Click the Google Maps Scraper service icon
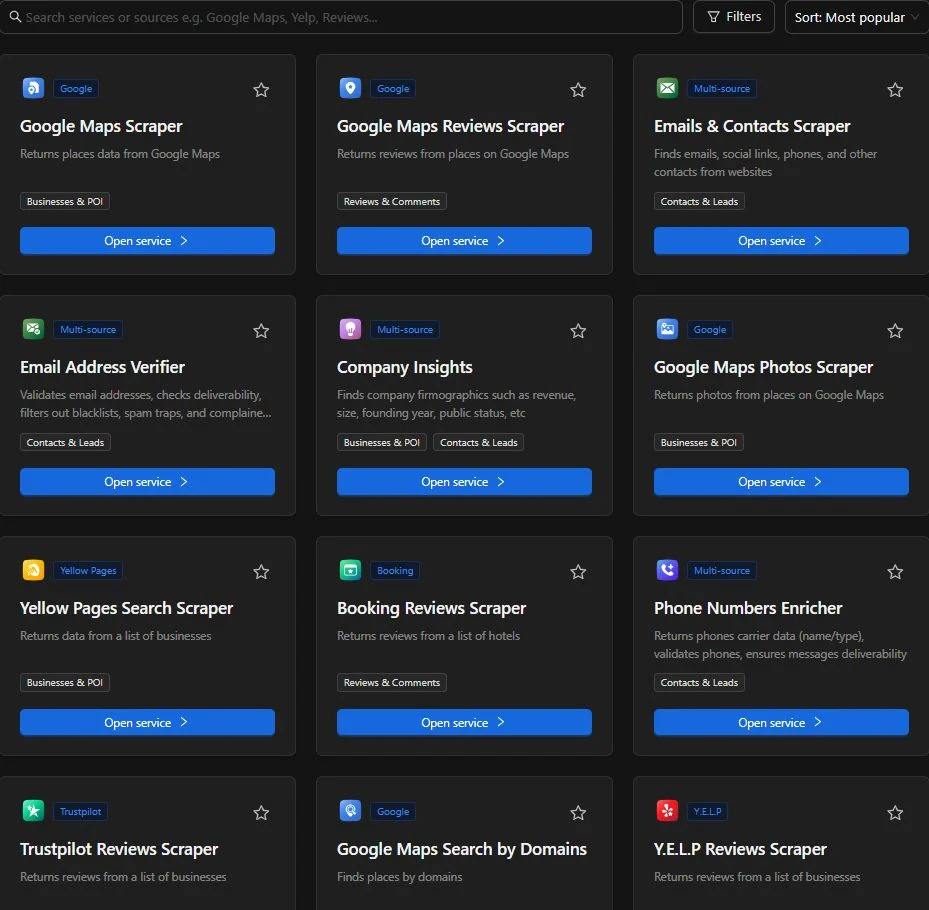 pos(33,88)
